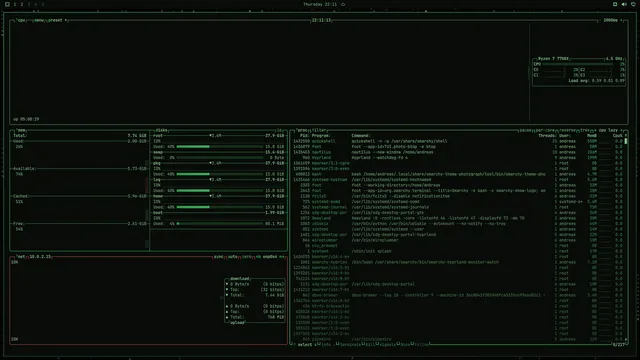640x360 pixels.
Task: Click the Threads column header
Action: [x=547, y=136]
